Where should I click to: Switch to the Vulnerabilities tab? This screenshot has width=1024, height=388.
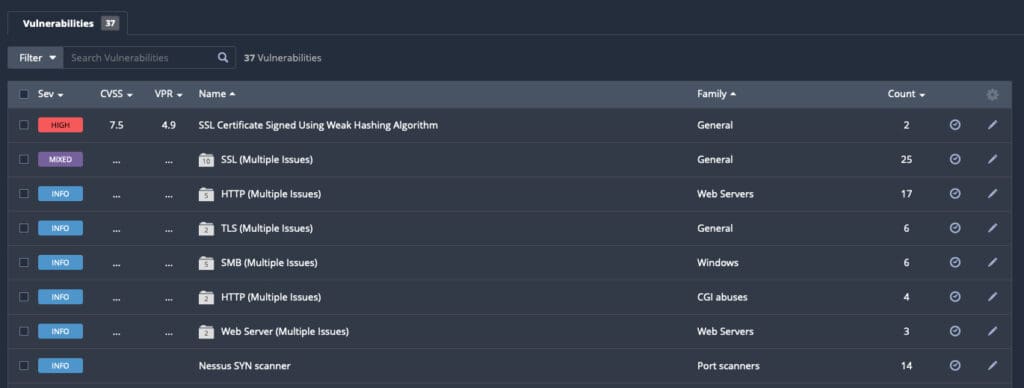(68, 24)
